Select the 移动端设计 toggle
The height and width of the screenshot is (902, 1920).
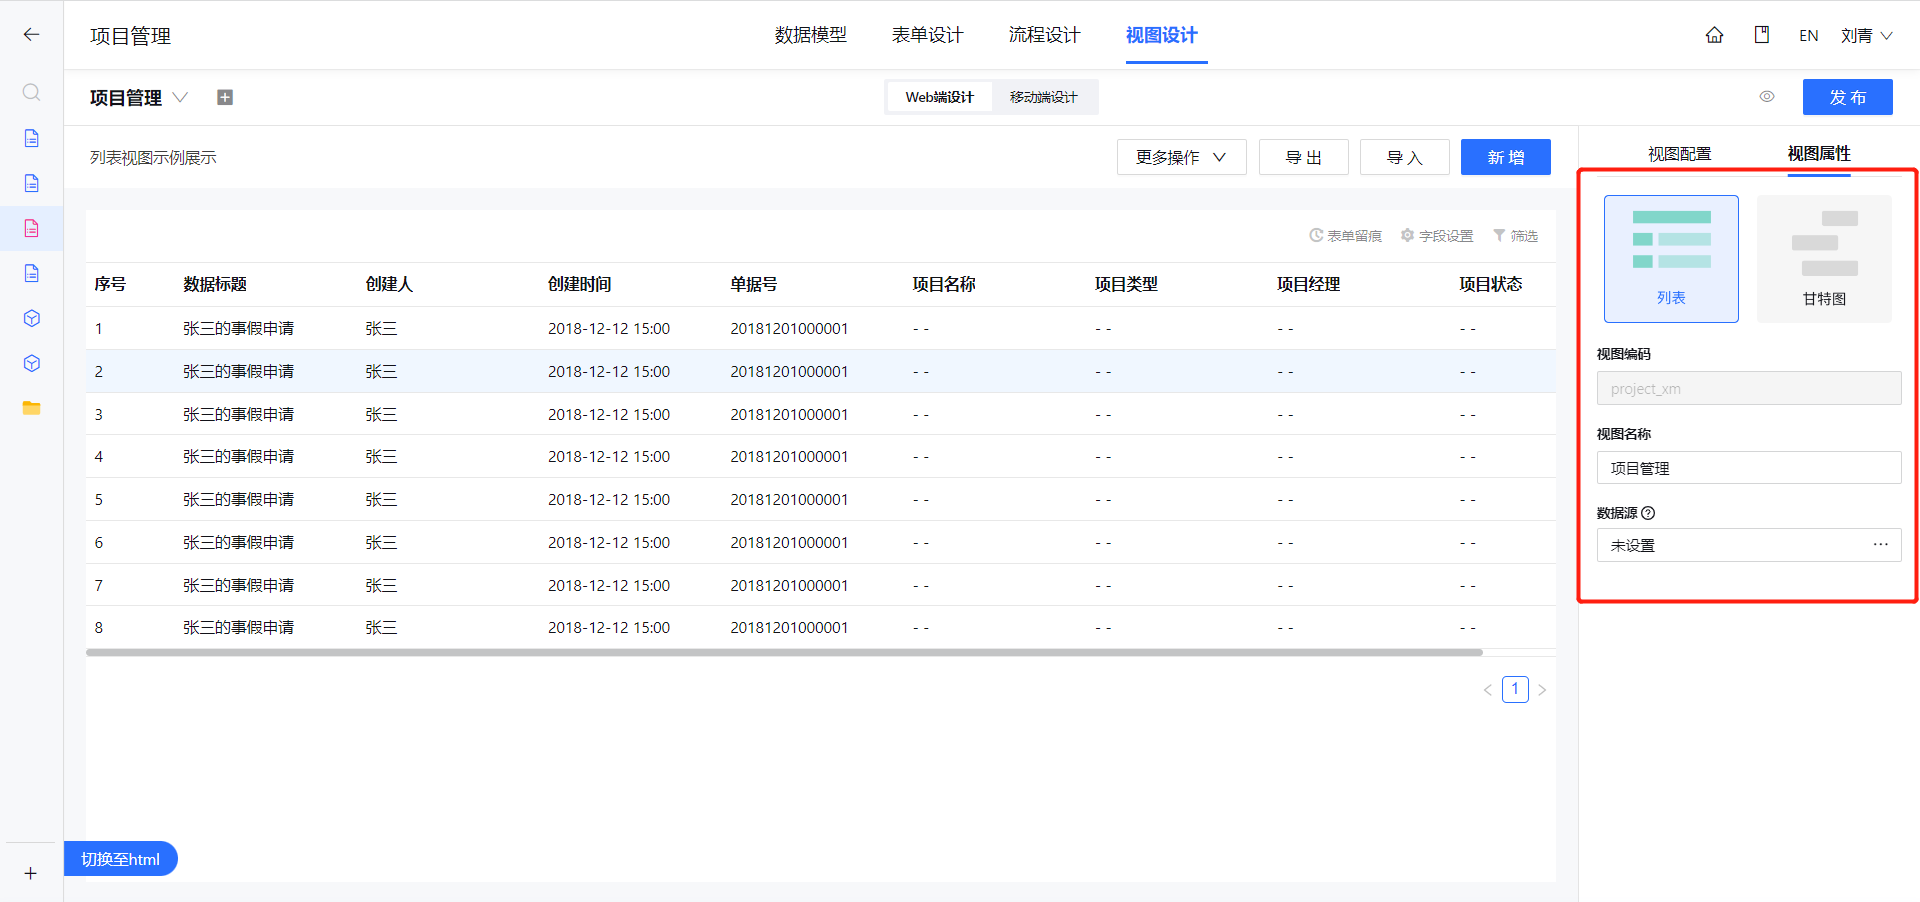pos(1043,97)
